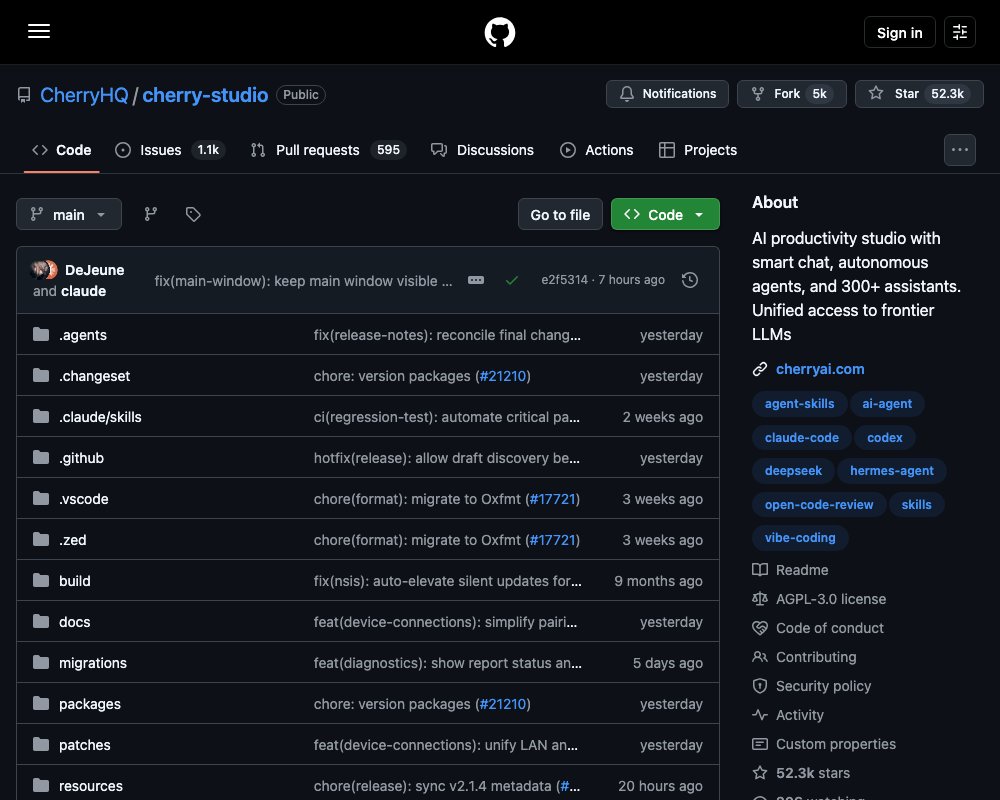Select the skills topic tag
Screen dimensions: 1000x800
[916, 505]
